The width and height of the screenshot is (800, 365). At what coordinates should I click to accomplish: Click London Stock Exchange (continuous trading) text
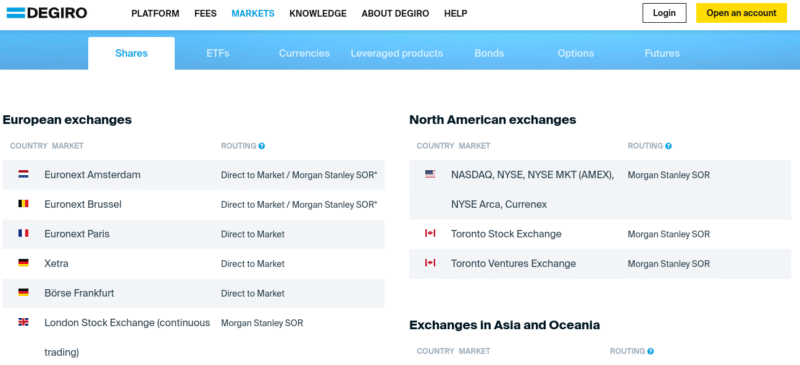click(127, 337)
